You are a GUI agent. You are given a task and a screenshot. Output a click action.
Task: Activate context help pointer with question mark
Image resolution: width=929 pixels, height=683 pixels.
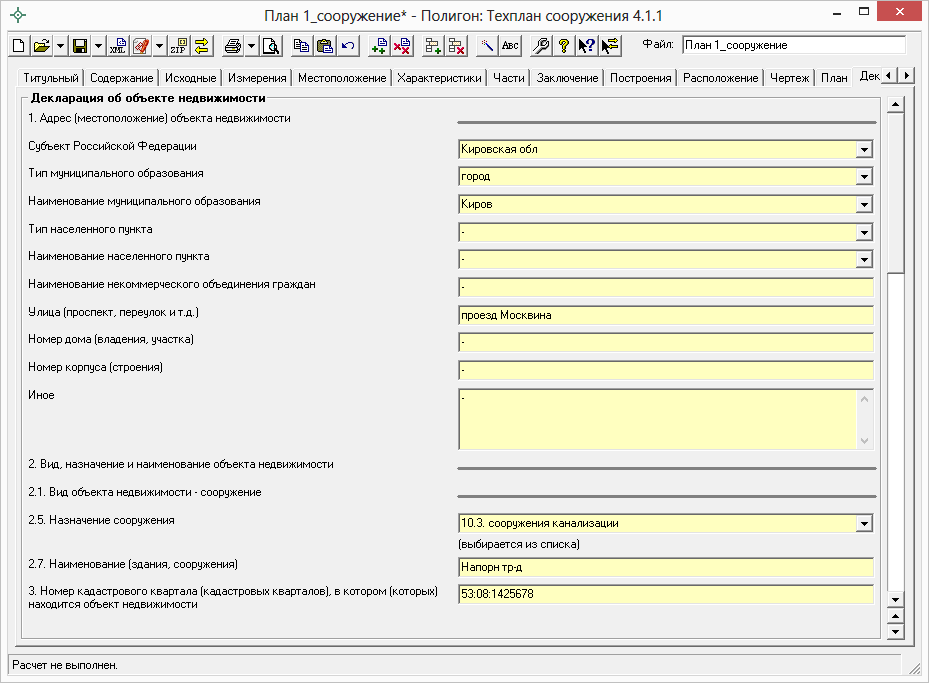587,46
